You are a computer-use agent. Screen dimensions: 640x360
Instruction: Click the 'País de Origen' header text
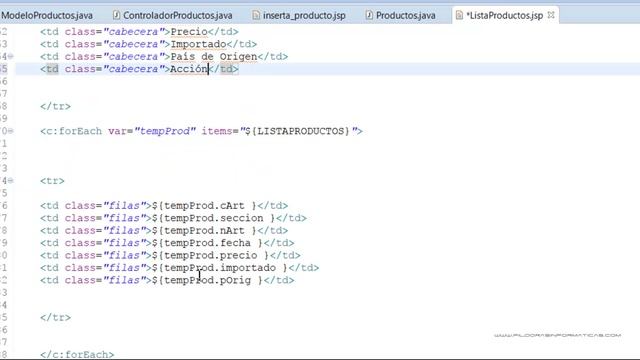[214, 56]
